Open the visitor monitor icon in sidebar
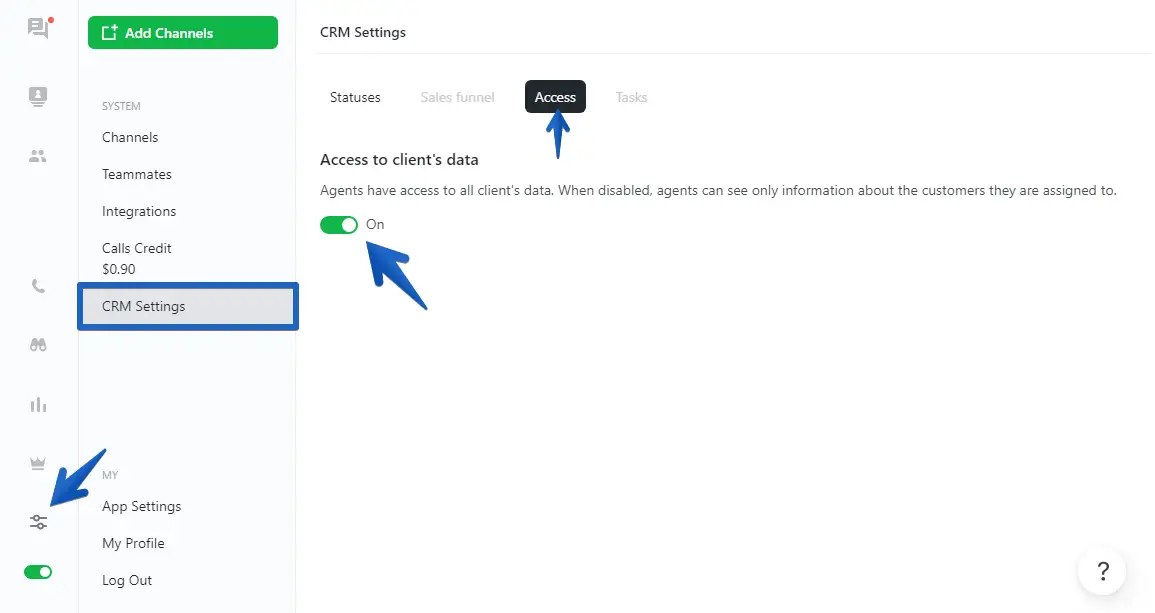 [x=38, y=97]
